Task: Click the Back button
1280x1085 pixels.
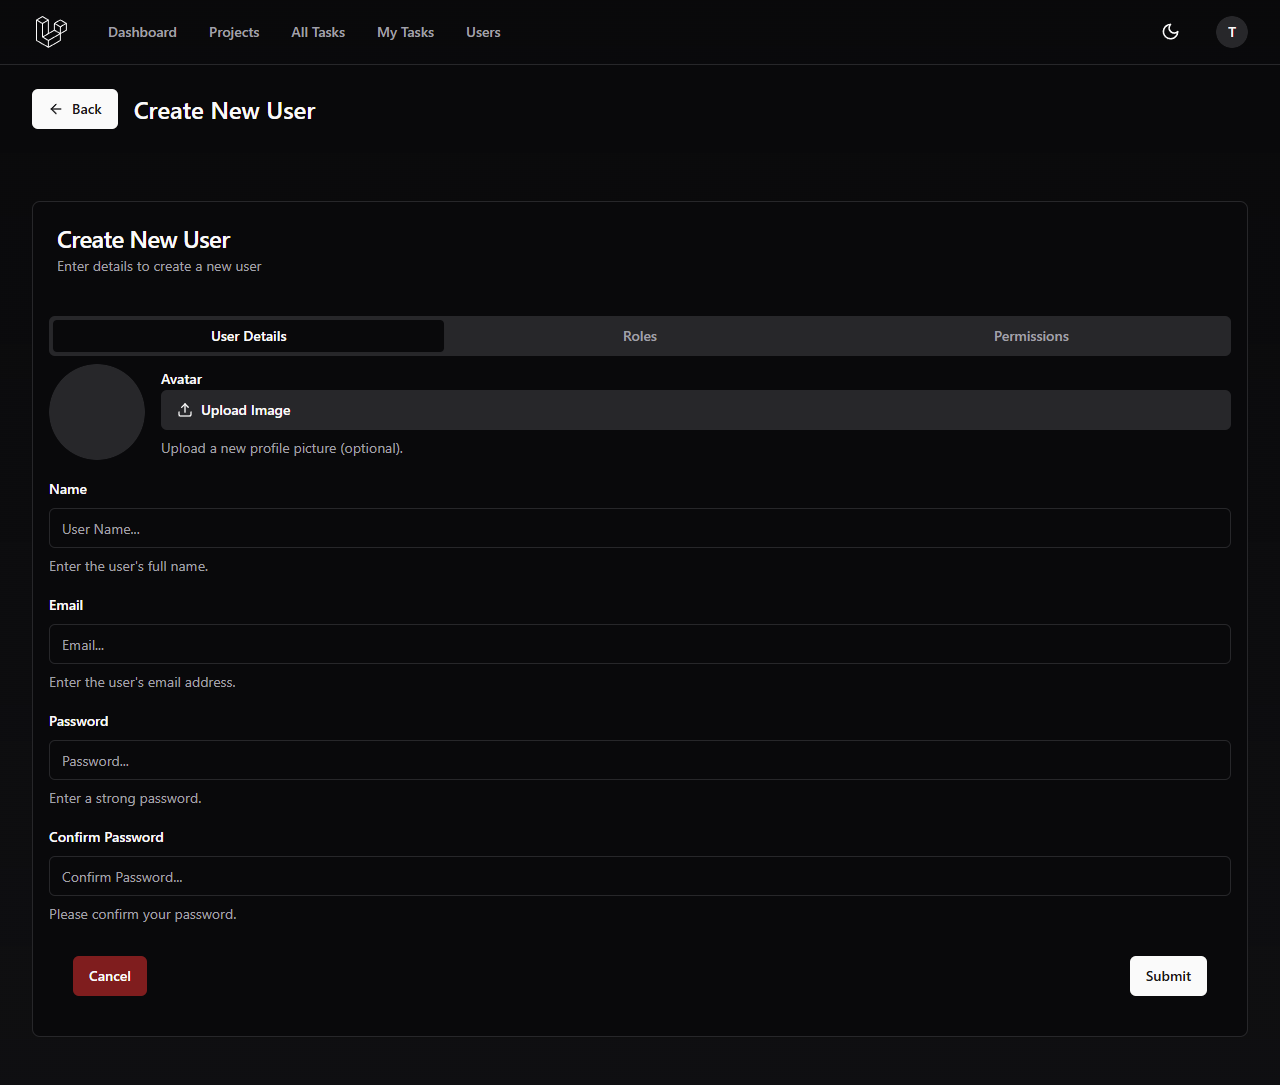Action: pyautogui.click(x=74, y=108)
